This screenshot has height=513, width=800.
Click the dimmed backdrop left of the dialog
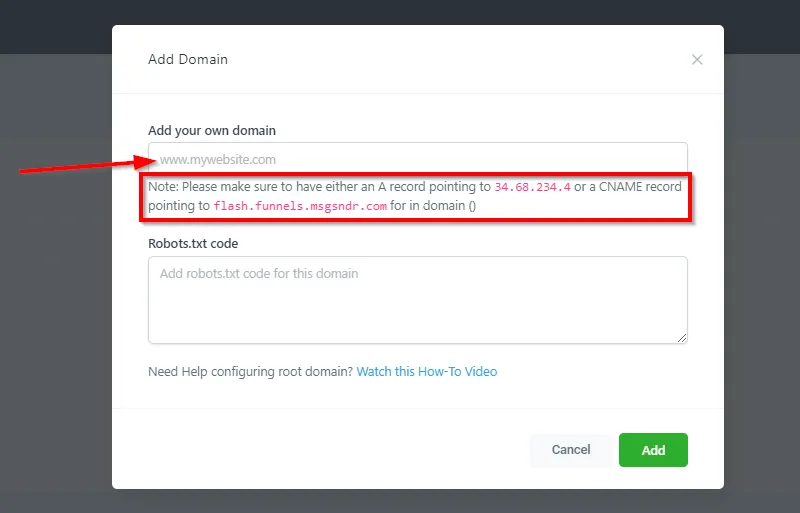pos(55,300)
